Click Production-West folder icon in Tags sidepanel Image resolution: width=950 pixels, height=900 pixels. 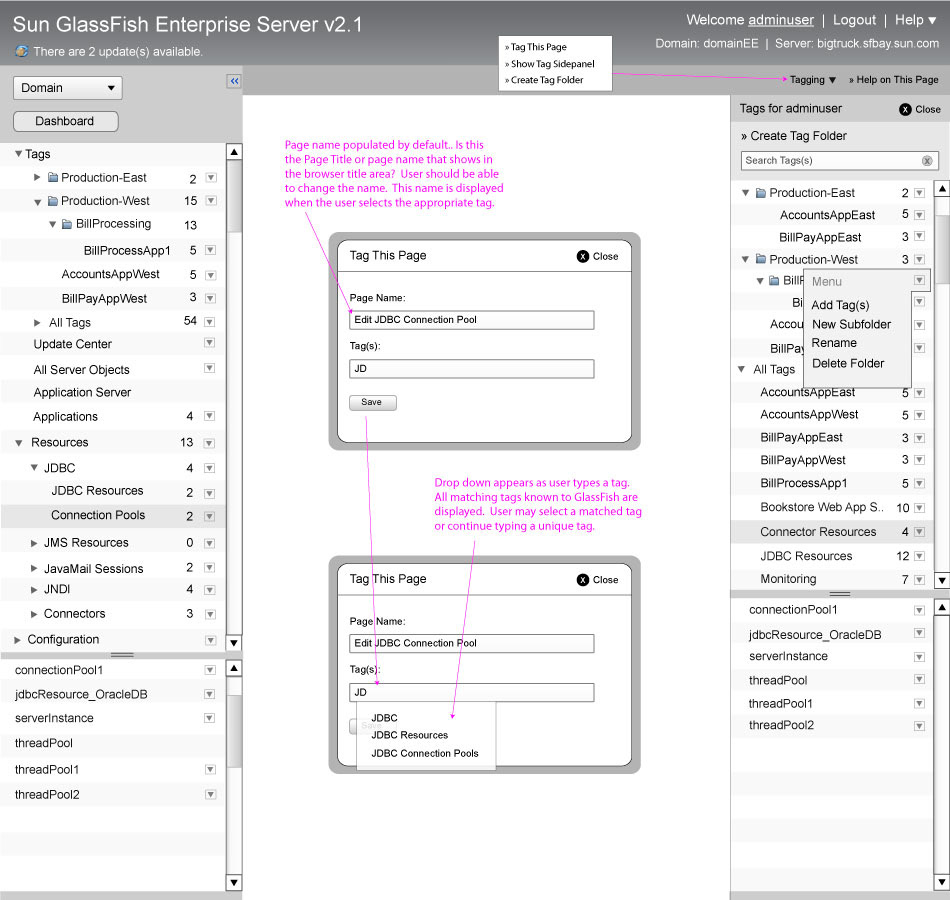coord(761,259)
